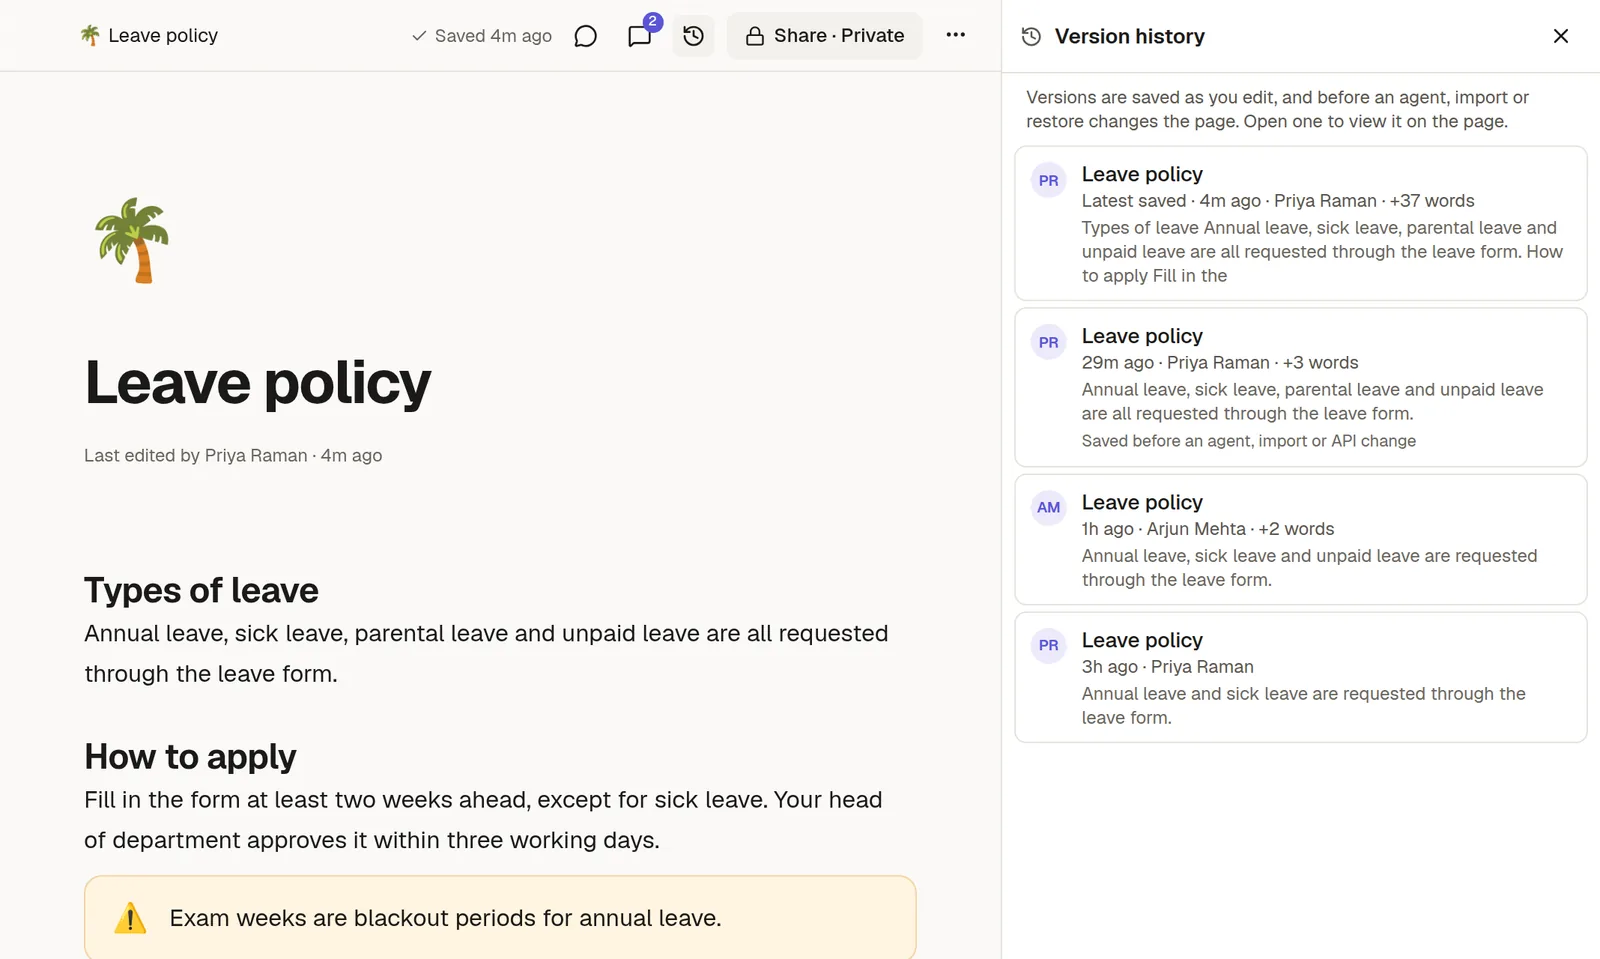Click Saved before an agent, import note
This screenshot has height=959, width=1600.
tap(1248, 441)
